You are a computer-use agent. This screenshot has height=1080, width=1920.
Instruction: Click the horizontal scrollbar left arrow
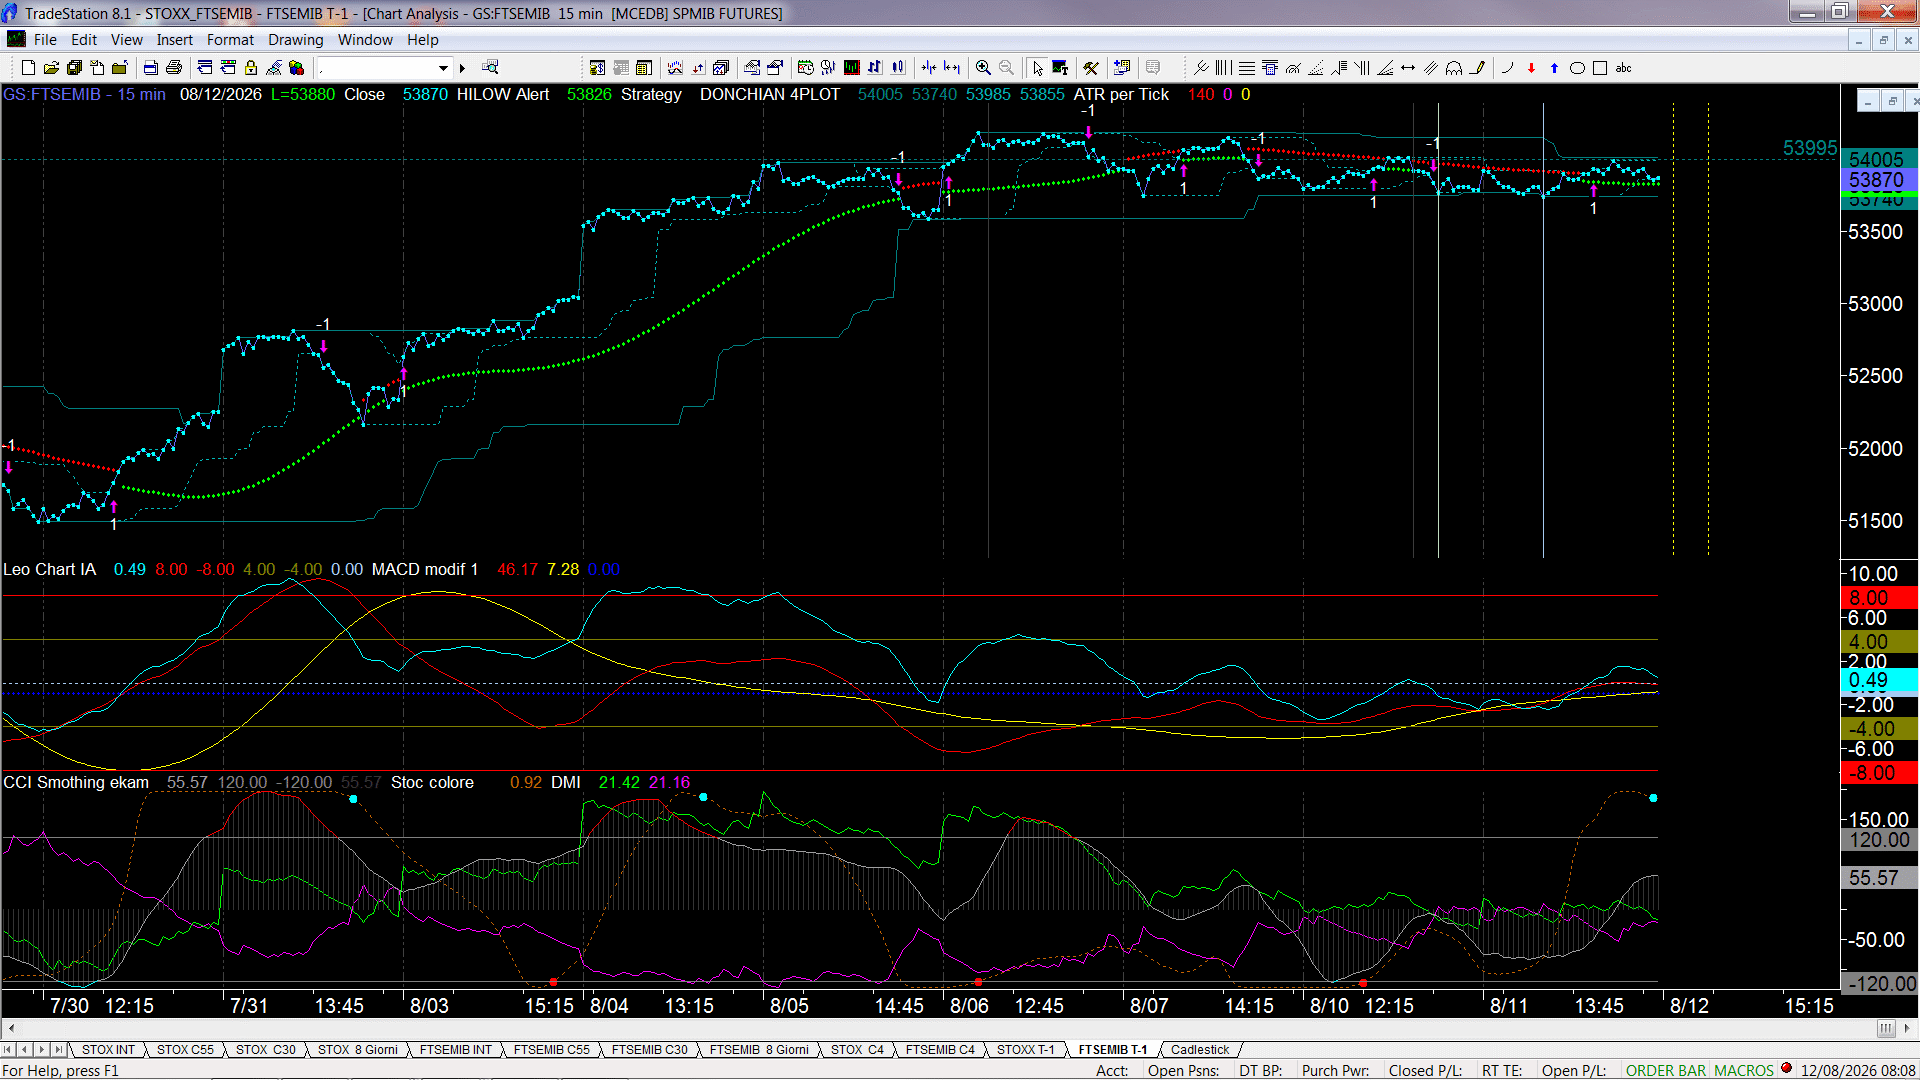(x=11, y=1028)
